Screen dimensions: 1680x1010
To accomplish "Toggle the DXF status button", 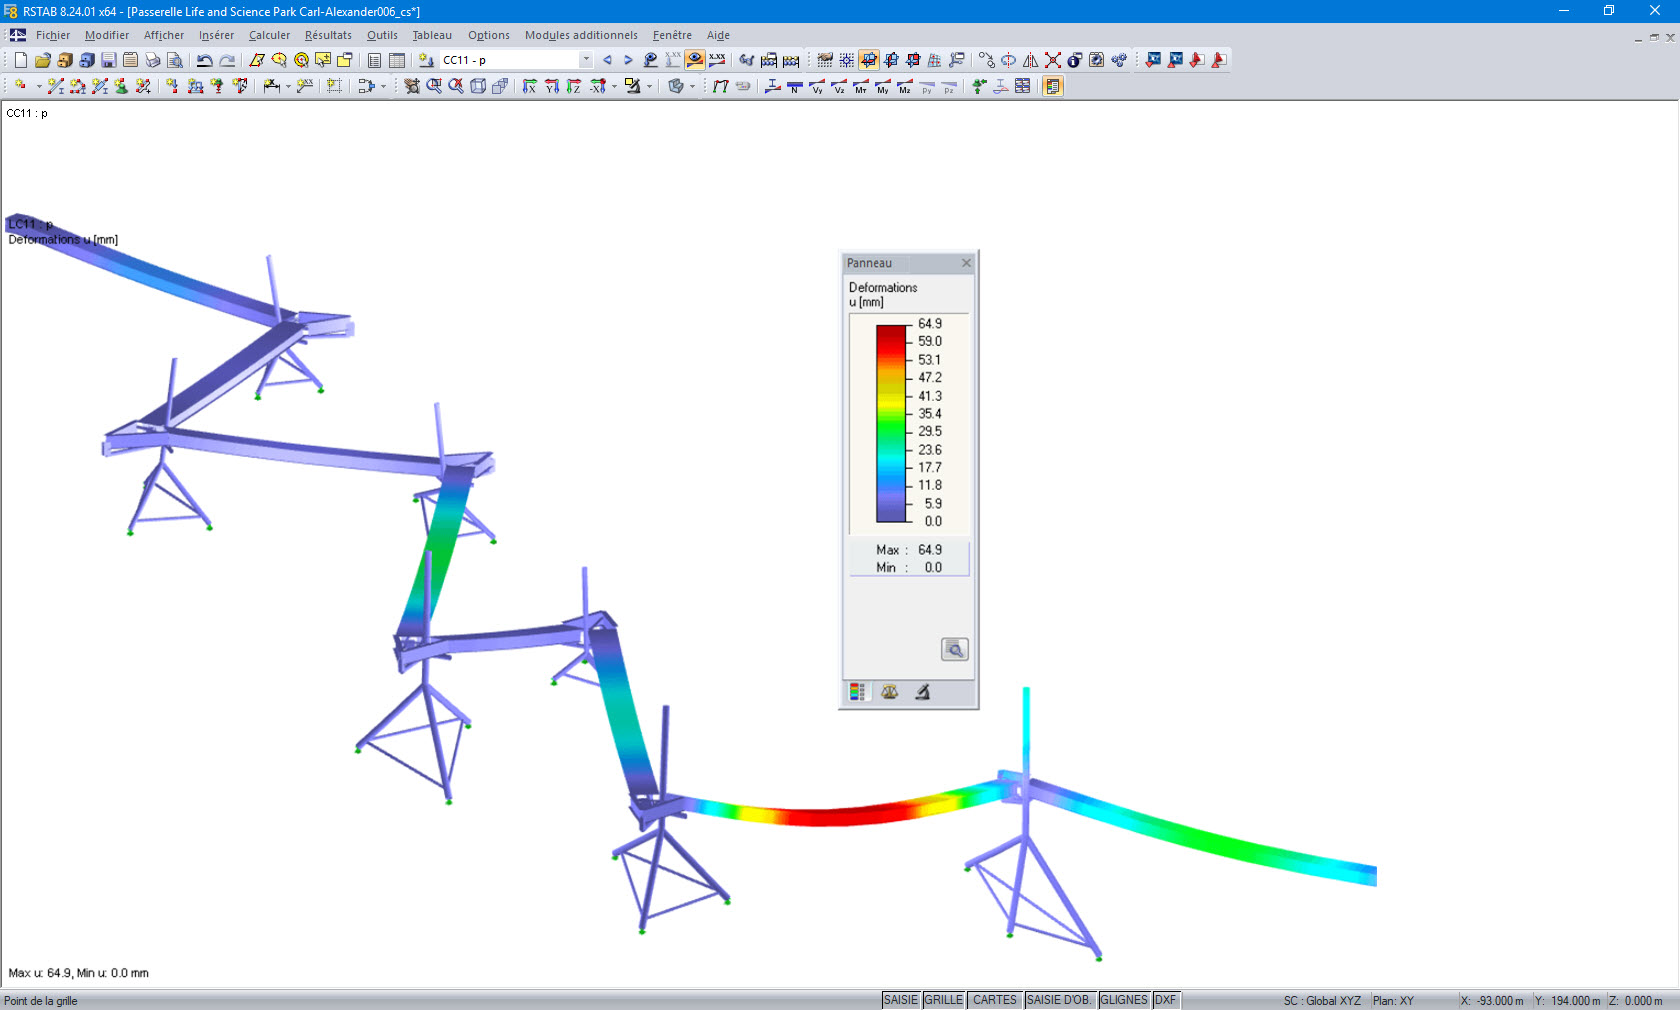I will 1166,1000.
